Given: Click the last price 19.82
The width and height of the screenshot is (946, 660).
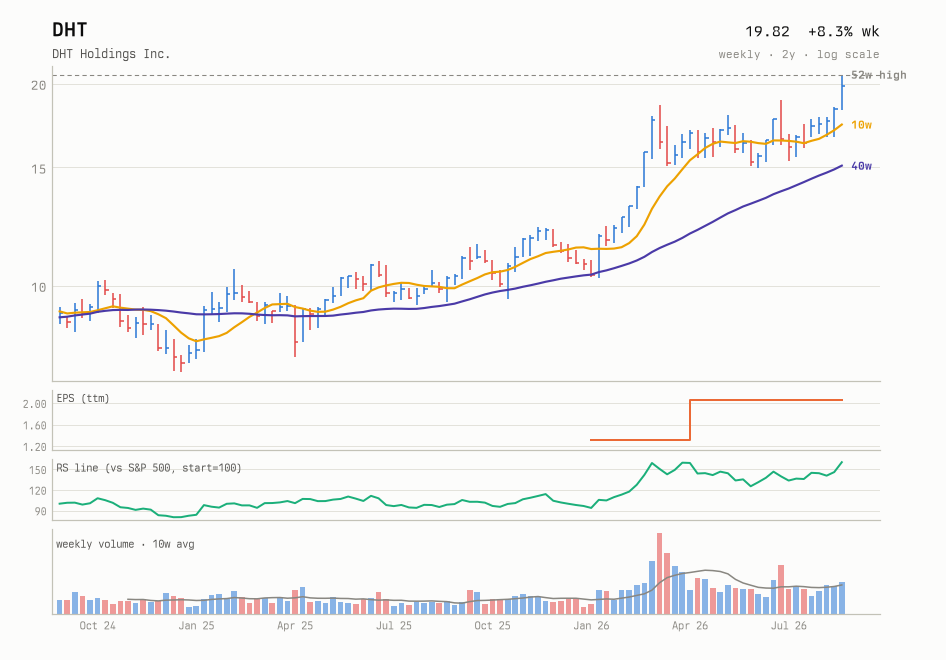Looking at the screenshot, I should 767,31.
